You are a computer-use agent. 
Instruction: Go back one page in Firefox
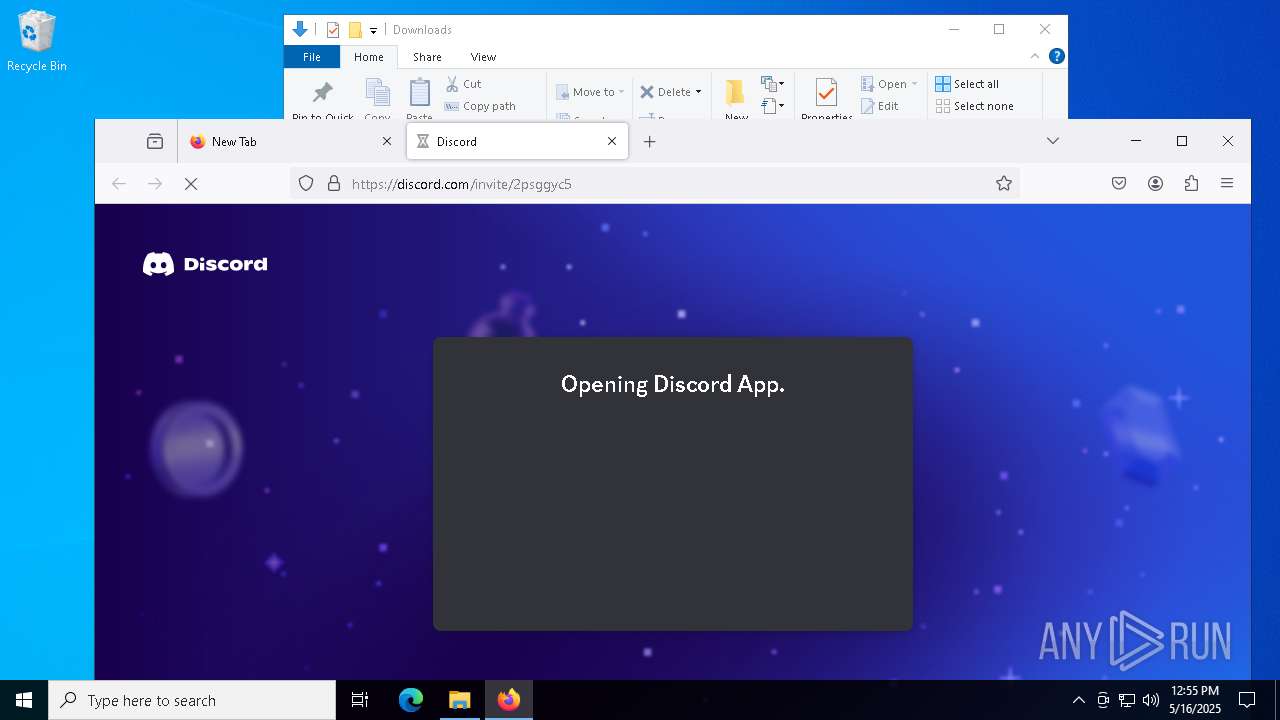coord(119,183)
